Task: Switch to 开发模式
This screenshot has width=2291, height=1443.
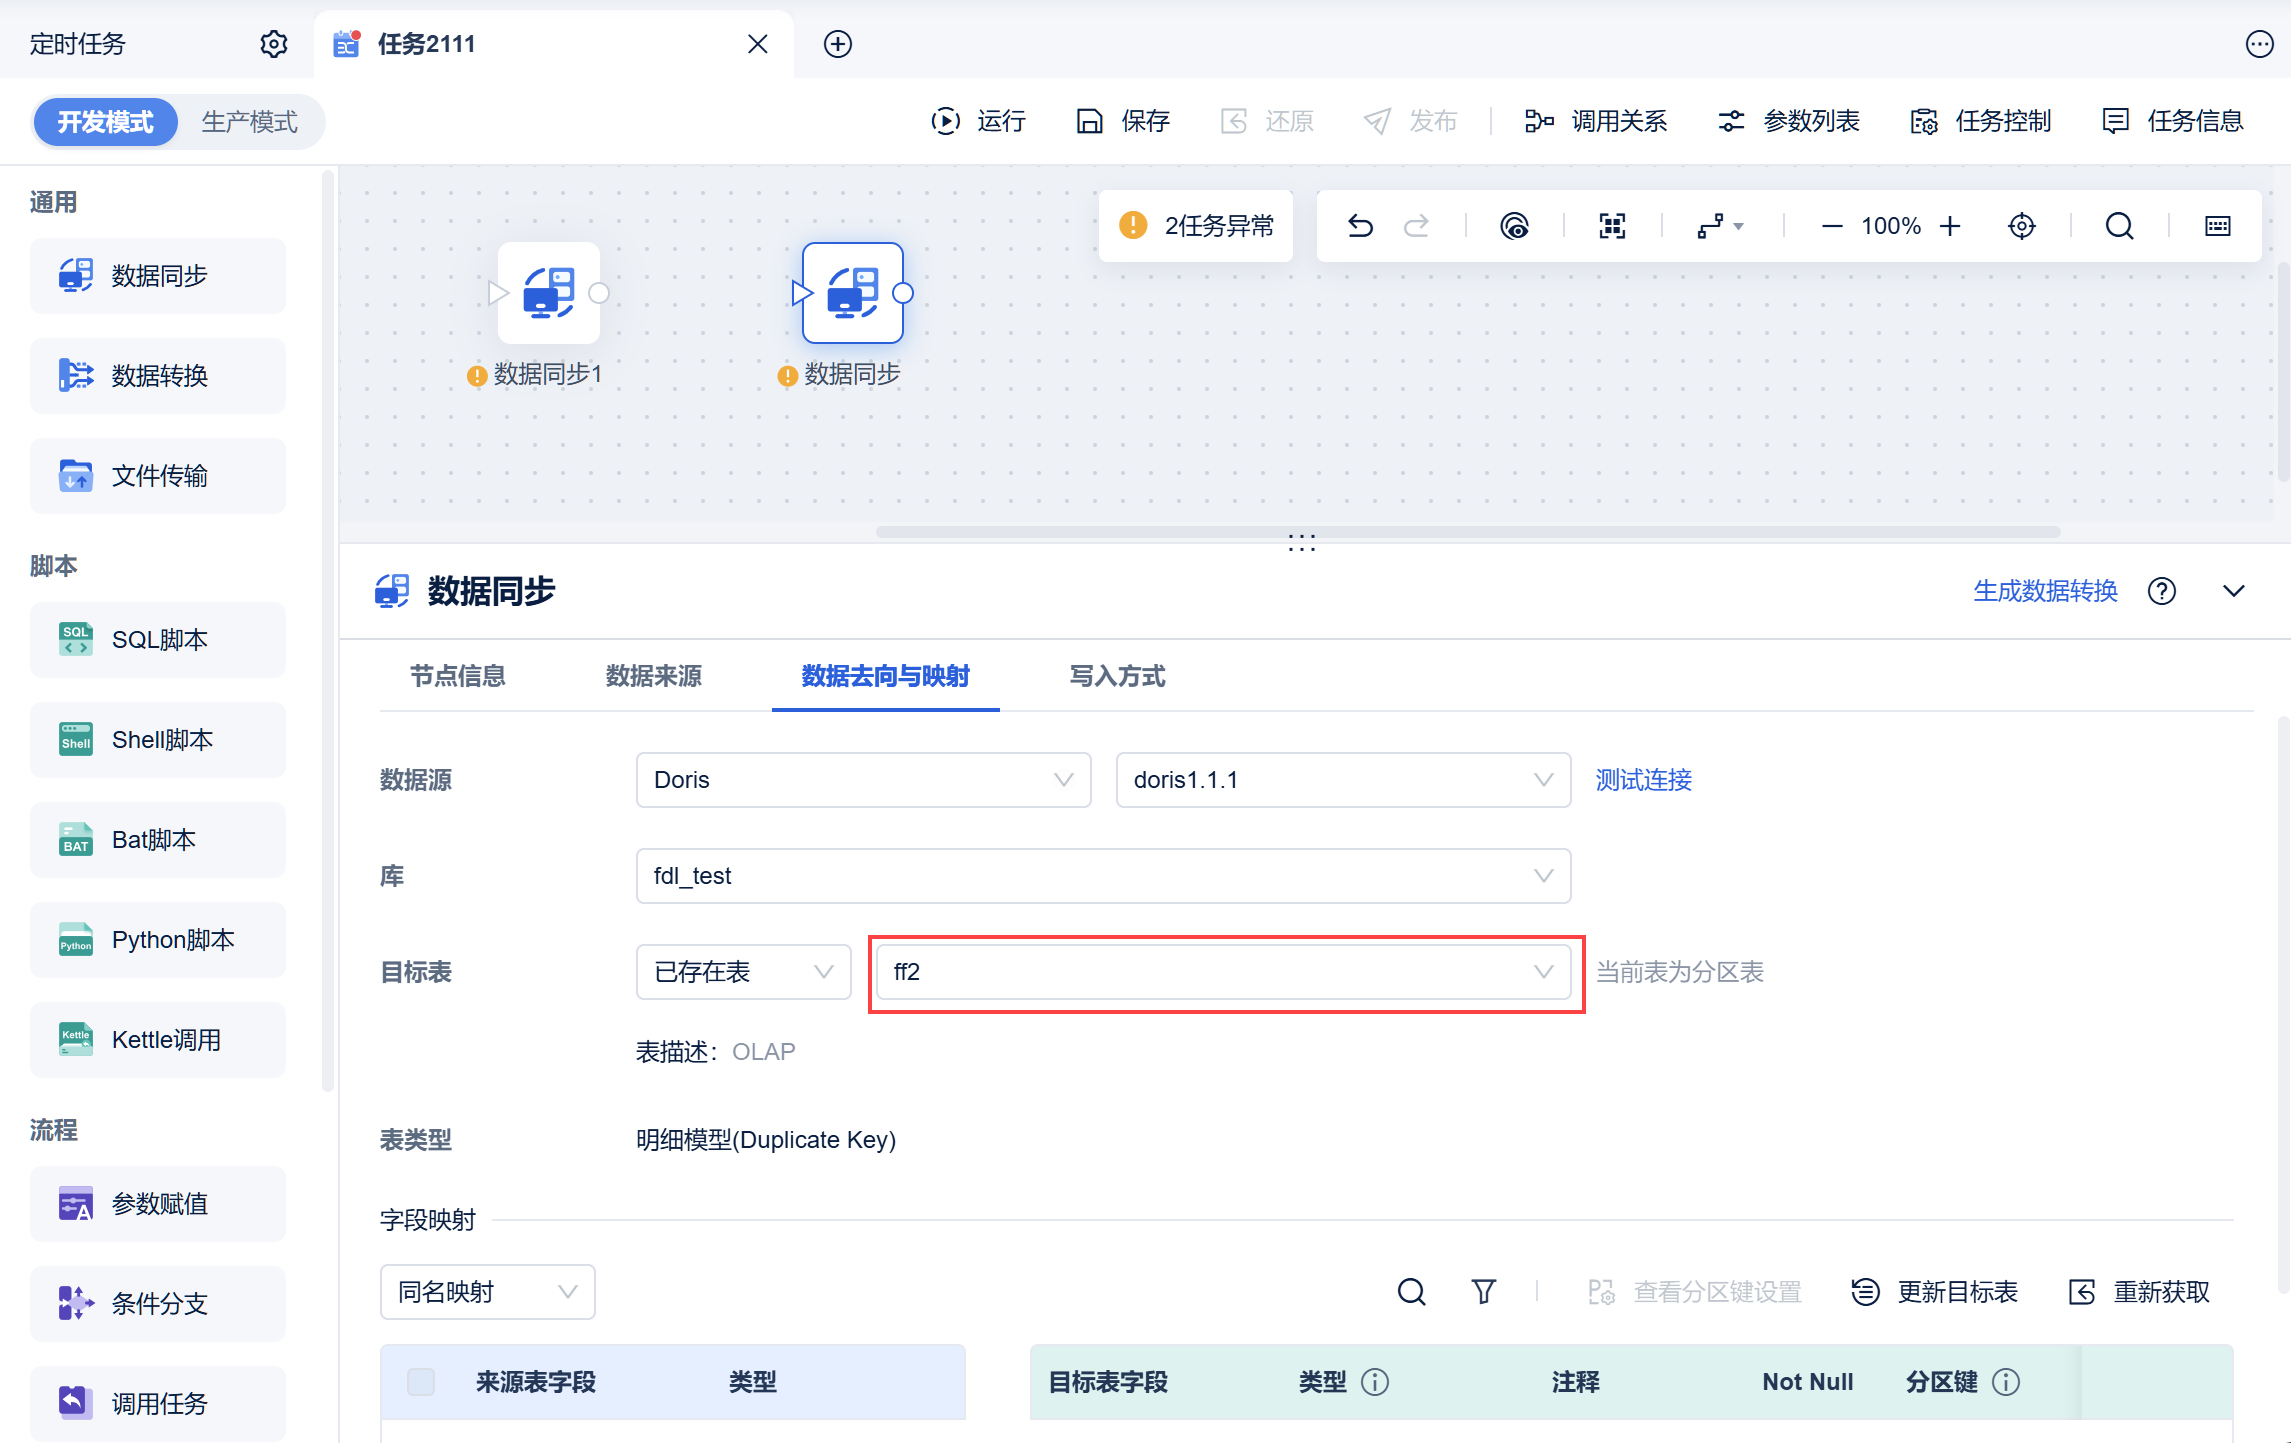Action: pos(105,122)
